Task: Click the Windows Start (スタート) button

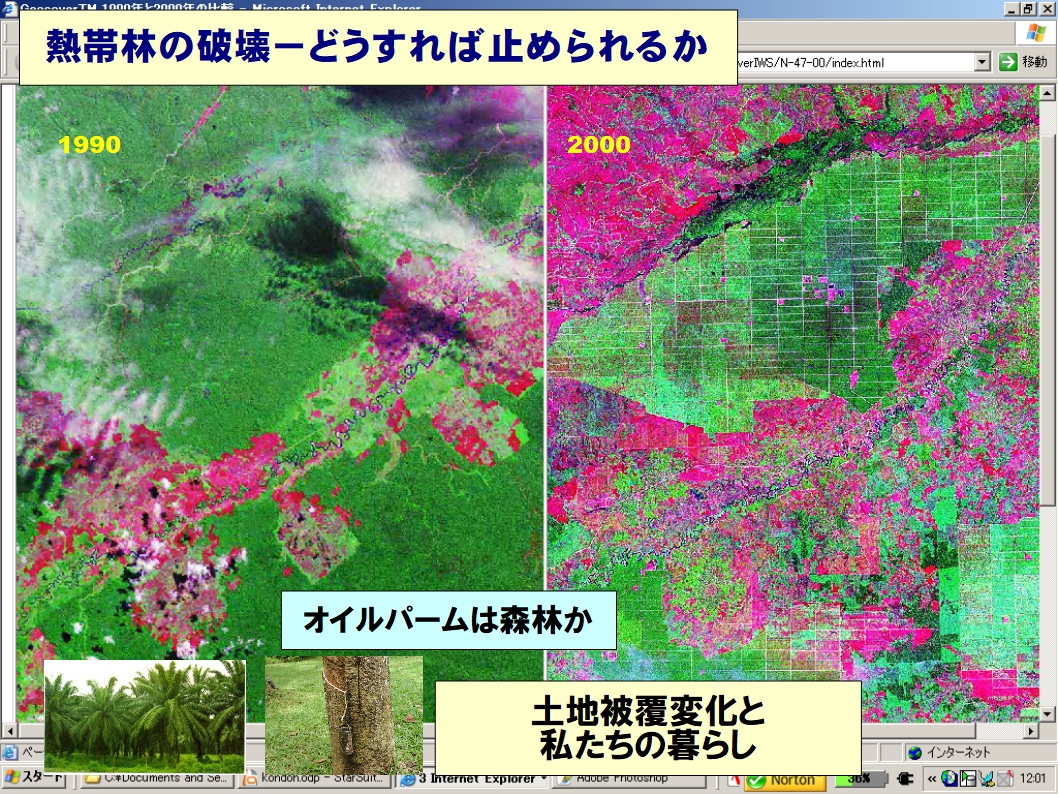Action: 34,778
